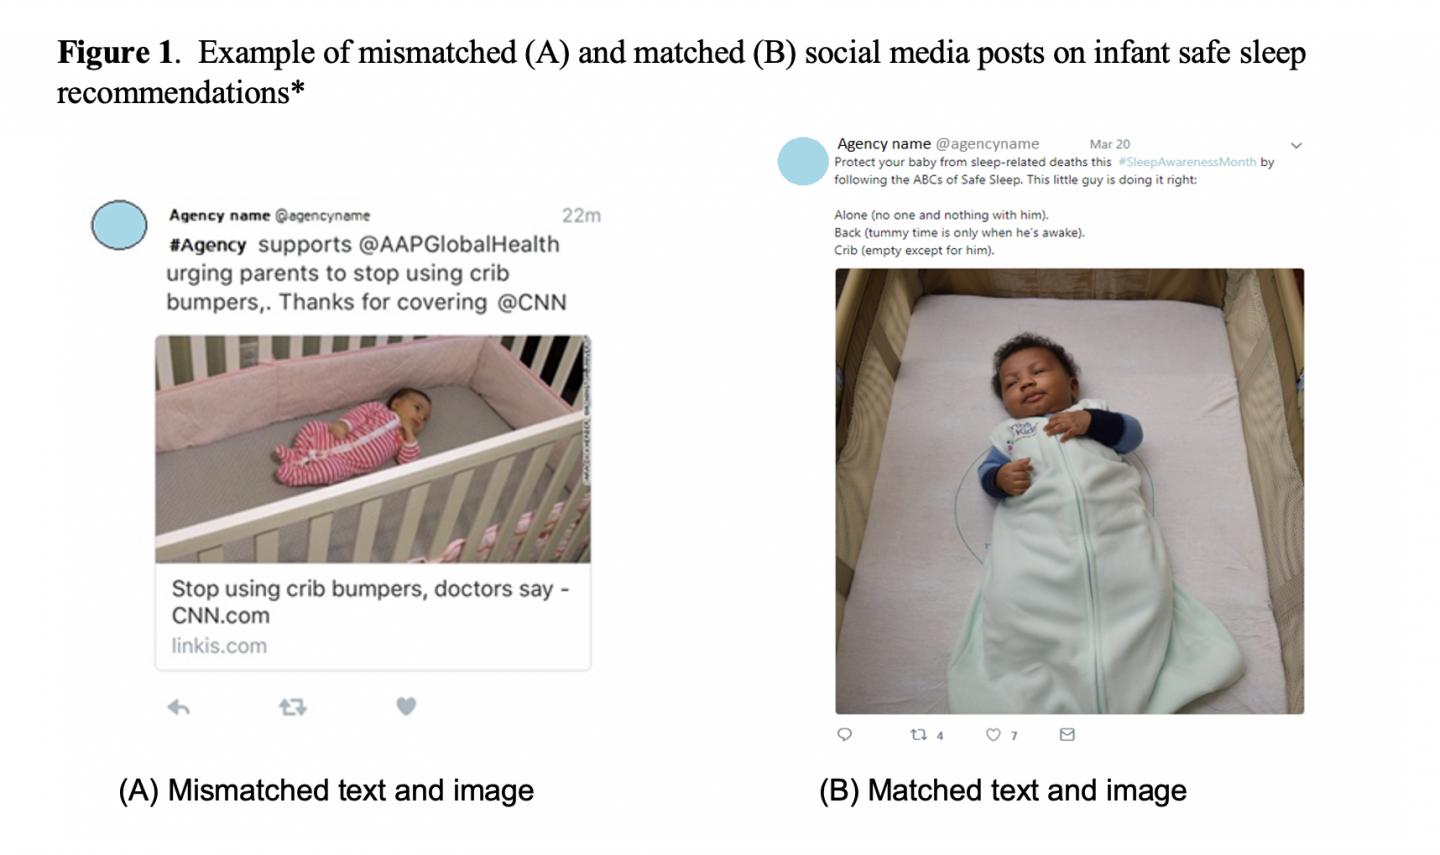Retweet the crib bumpers tweet
Screen dimensions: 1440x855
292,708
